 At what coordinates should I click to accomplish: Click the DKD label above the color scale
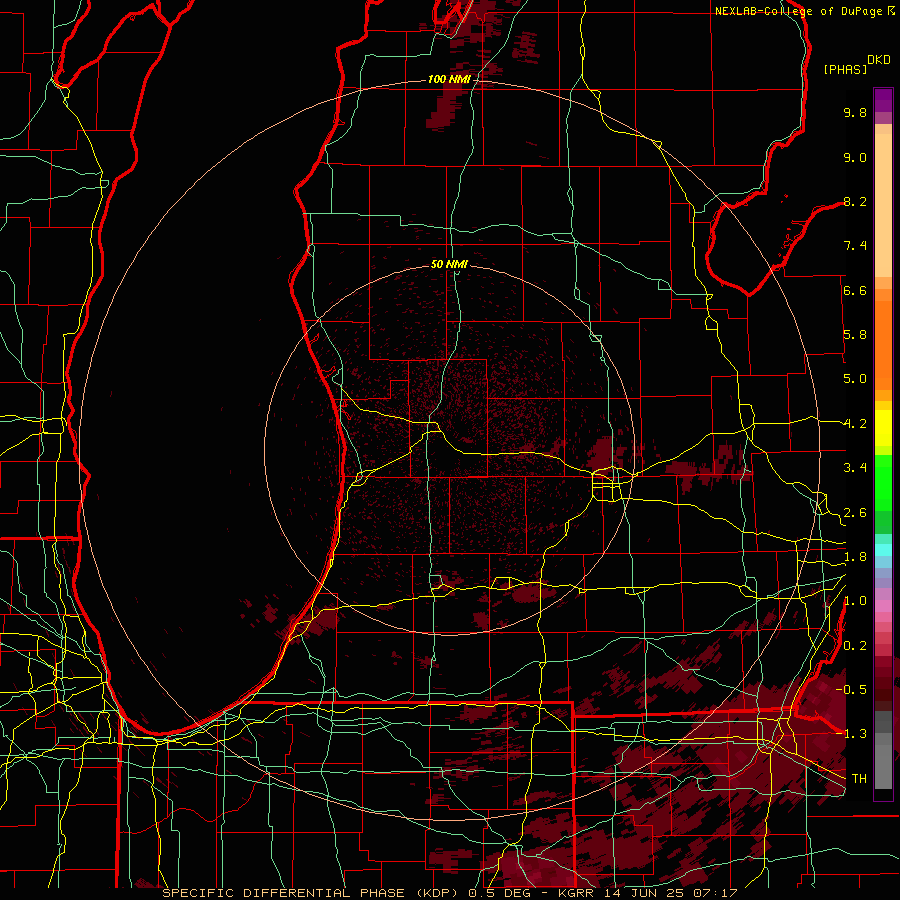879,60
